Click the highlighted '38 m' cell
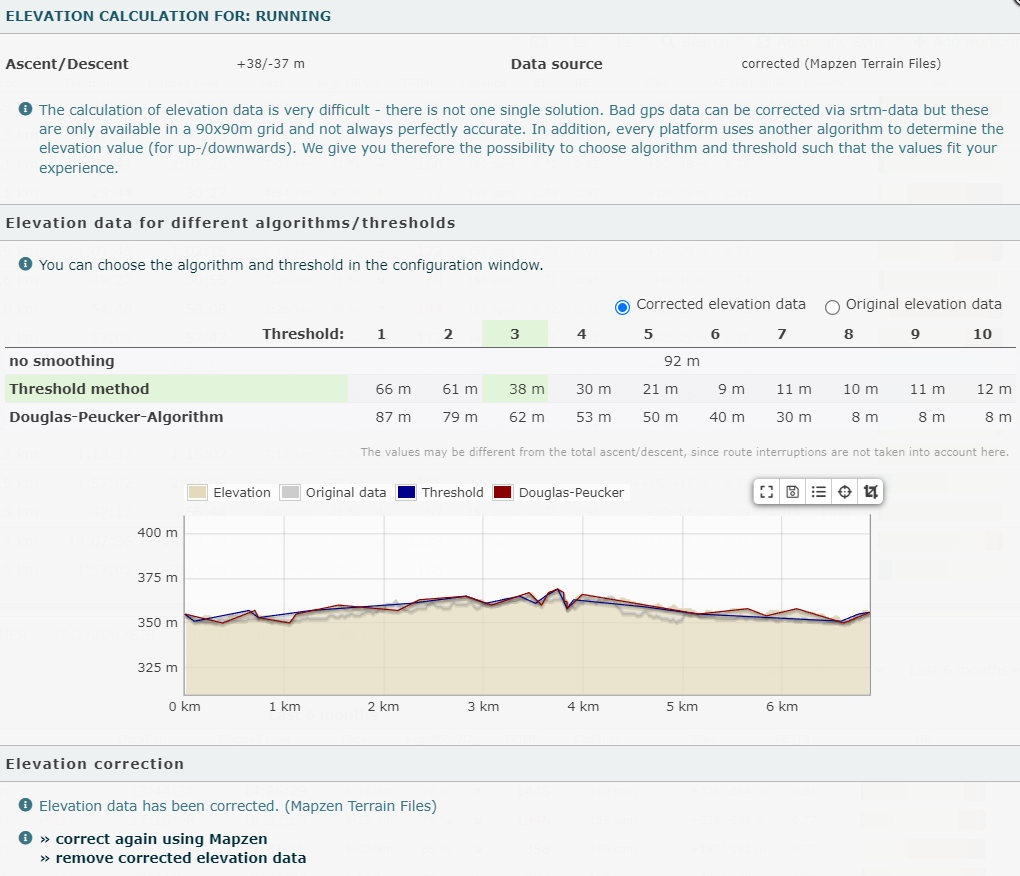 click(526, 389)
